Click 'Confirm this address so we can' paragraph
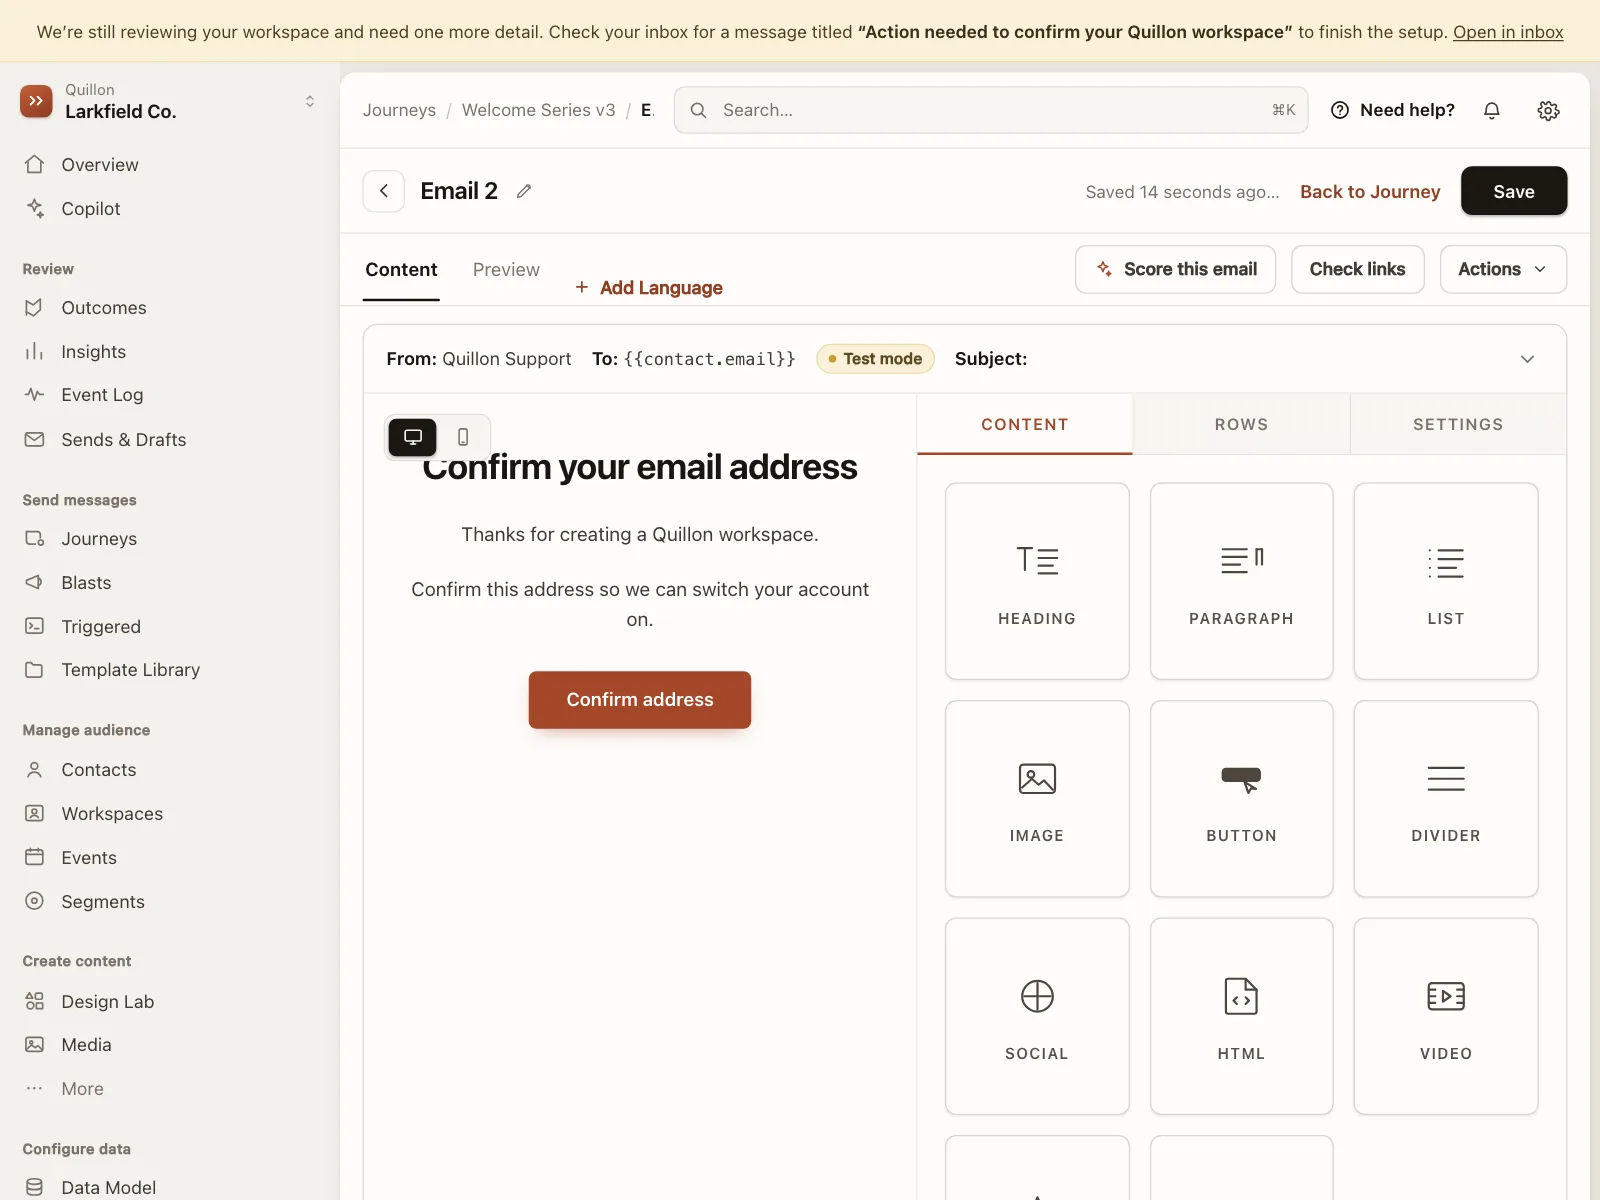 click(640, 605)
